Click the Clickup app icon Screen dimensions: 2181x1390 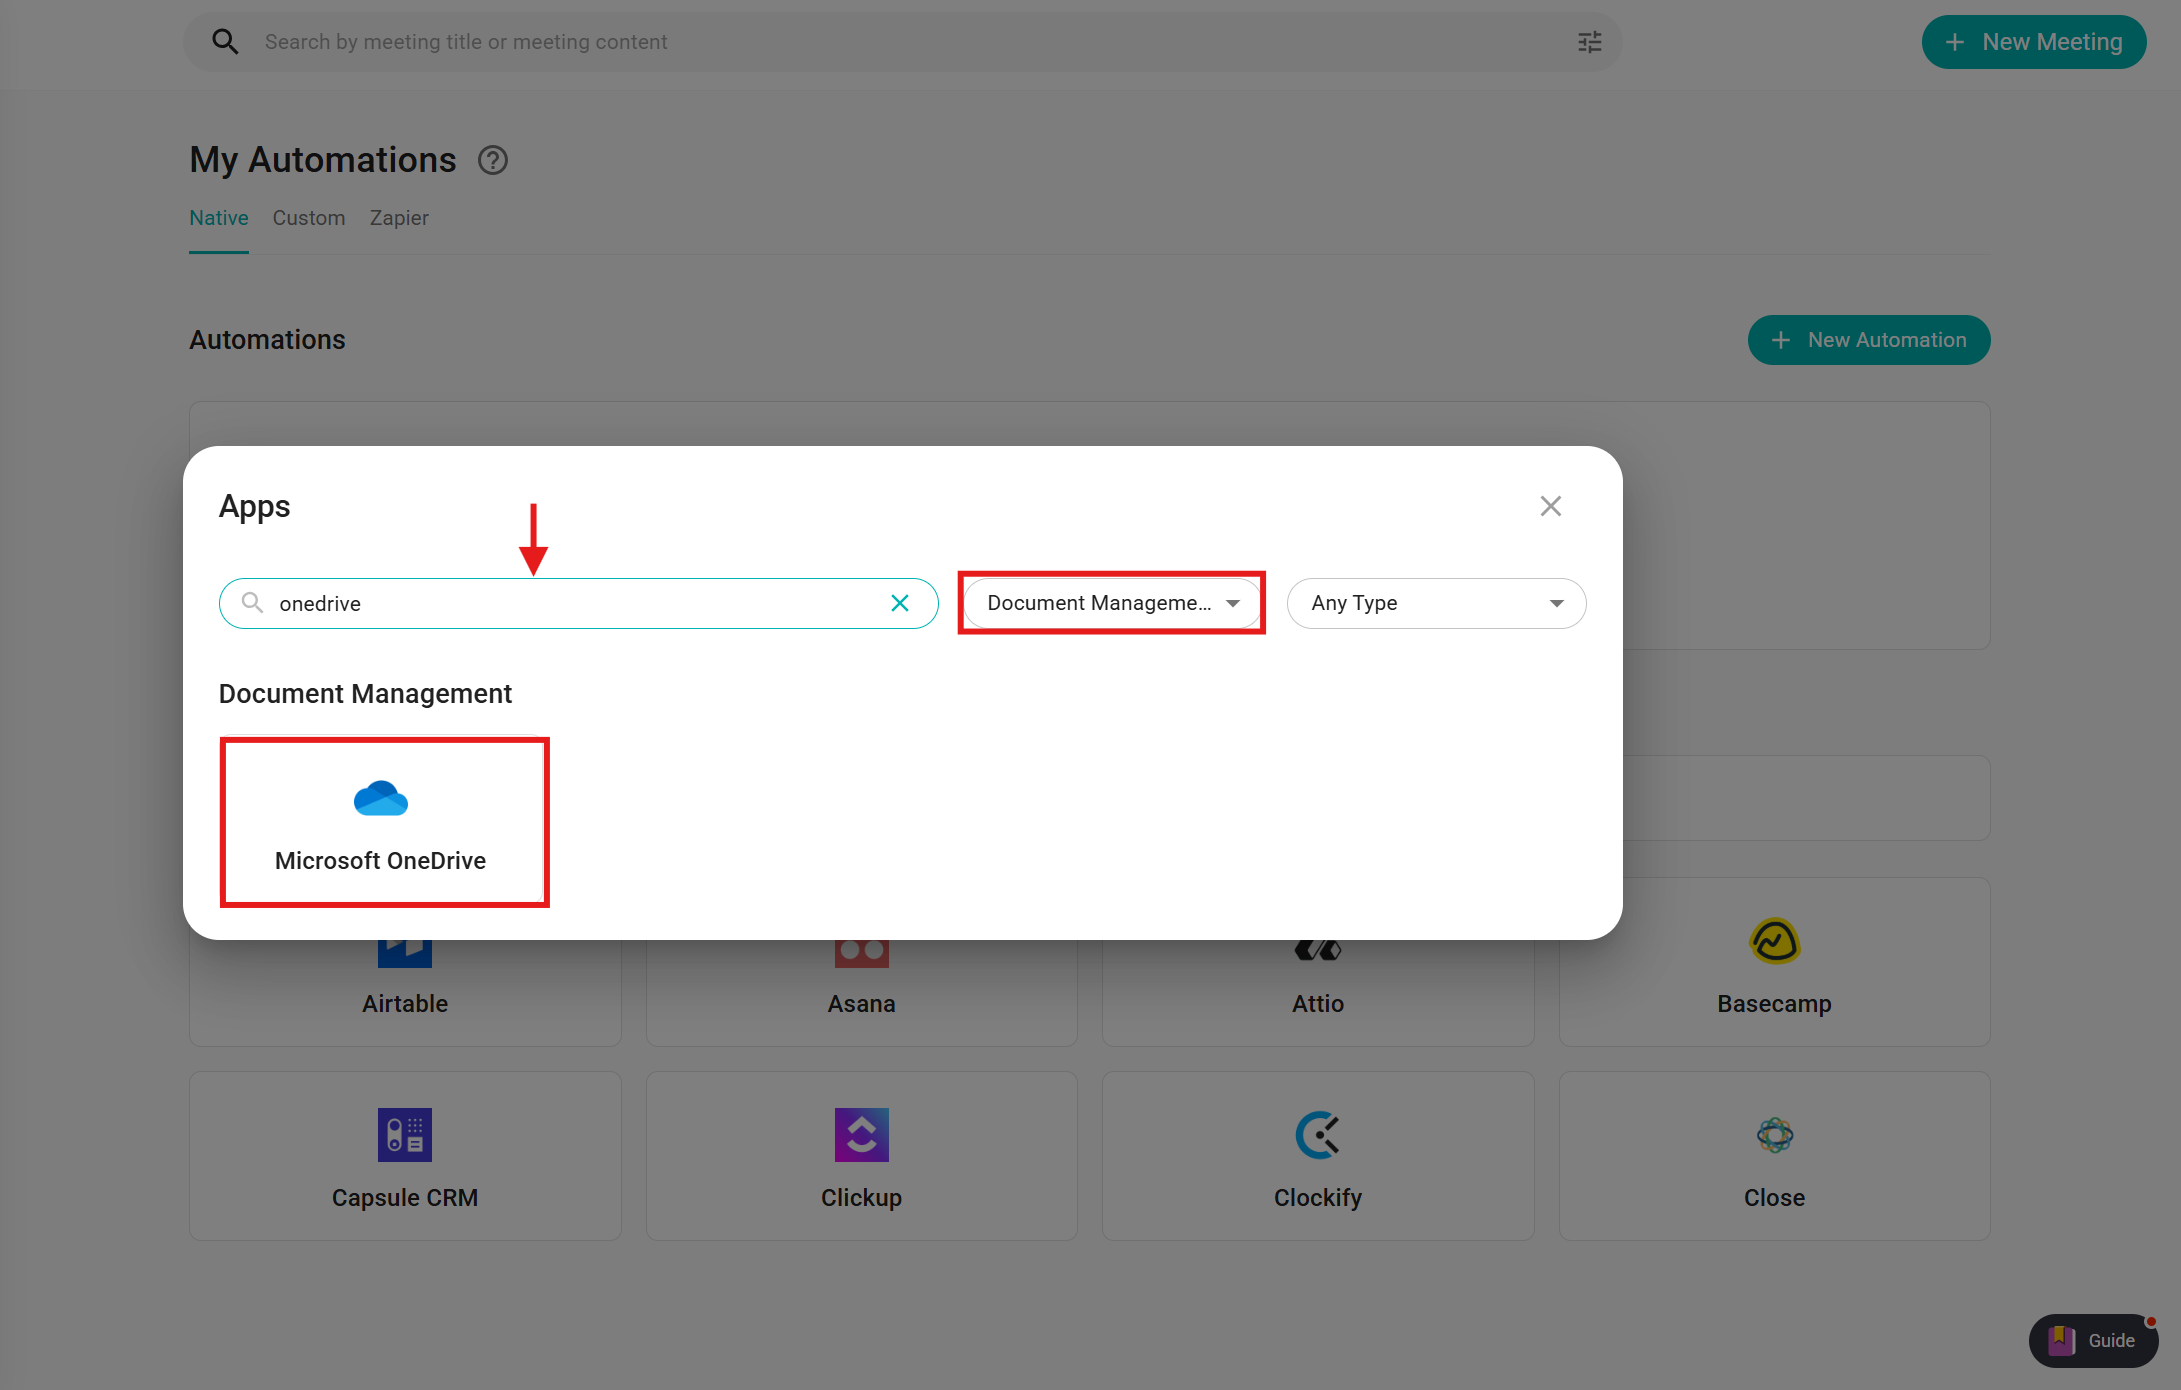(861, 1135)
